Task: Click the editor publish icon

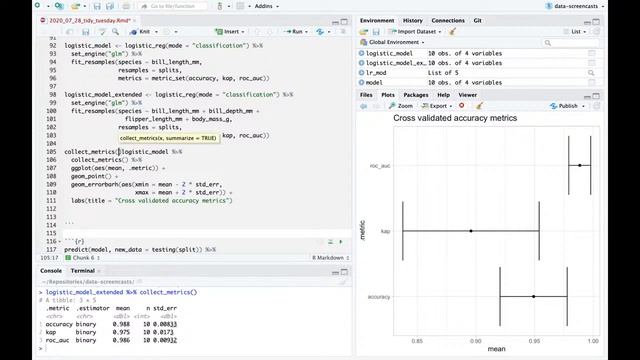Action: (x=320, y=31)
